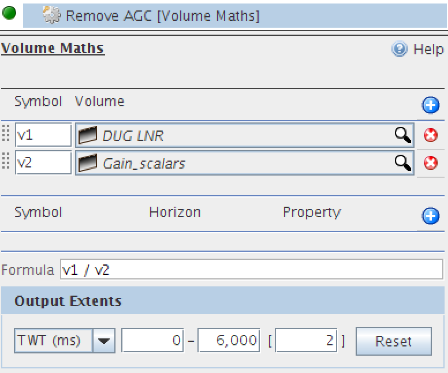Click the magnifier icon on the Gain_scalars row
Screen dimensions: 448x373
pos(403,163)
